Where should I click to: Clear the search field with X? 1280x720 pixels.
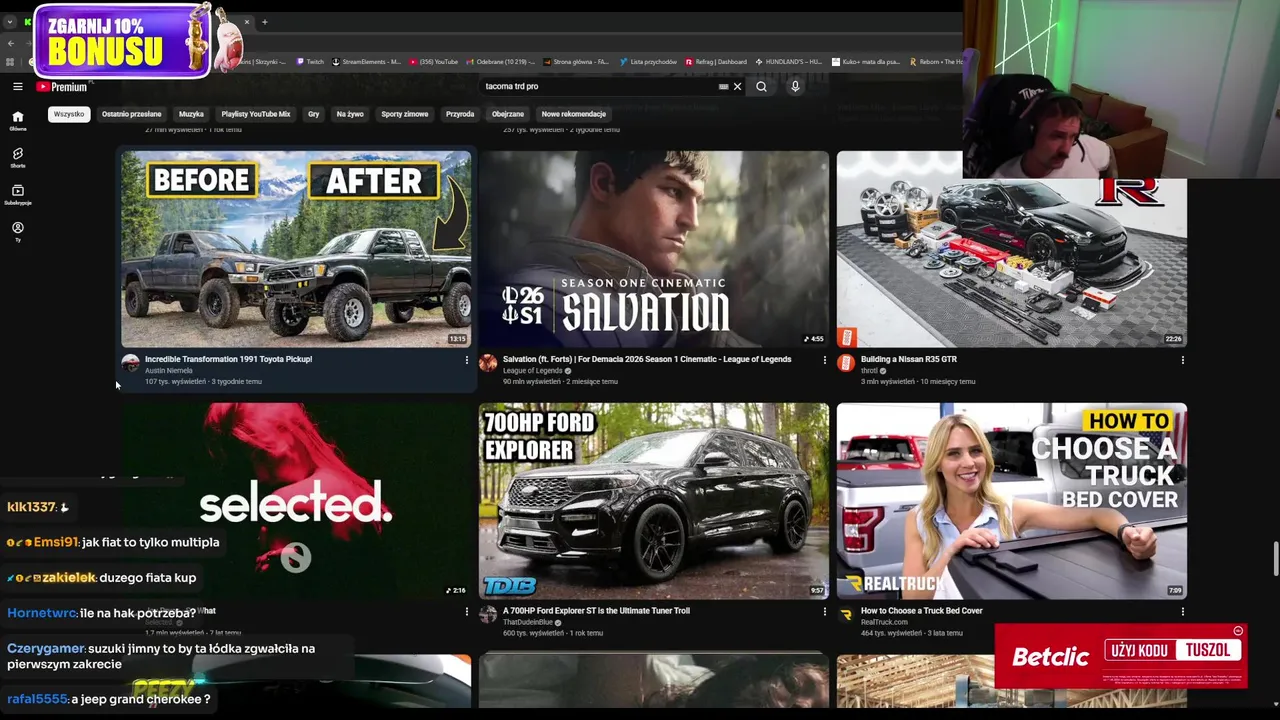pyautogui.click(x=737, y=87)
